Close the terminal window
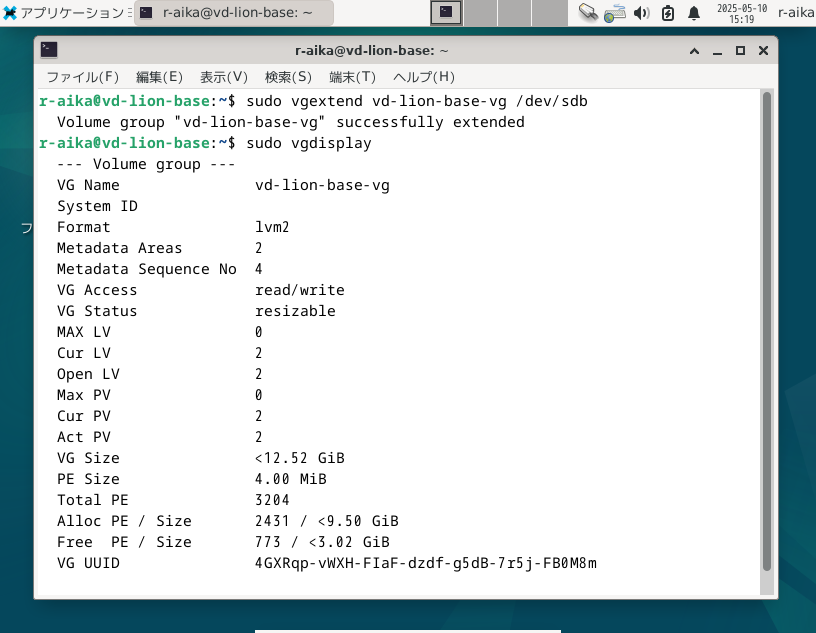The width and height of the screenshot is (816, 633). 763,50
